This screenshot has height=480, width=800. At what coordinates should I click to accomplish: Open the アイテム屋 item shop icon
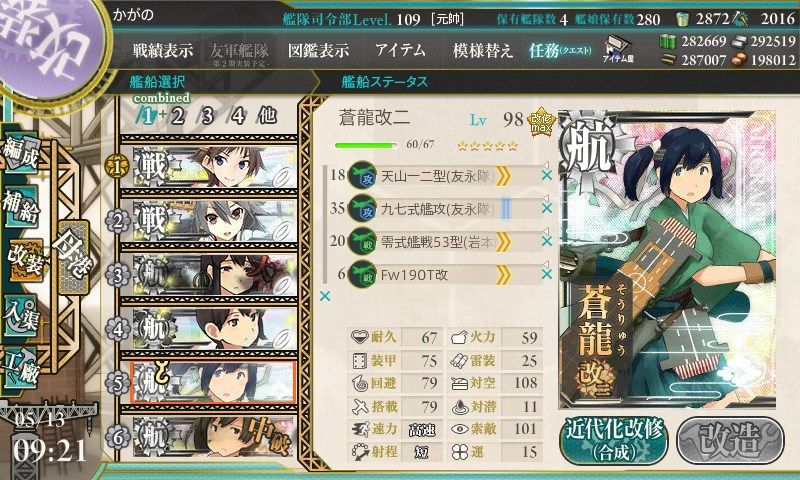coord(618,50)
